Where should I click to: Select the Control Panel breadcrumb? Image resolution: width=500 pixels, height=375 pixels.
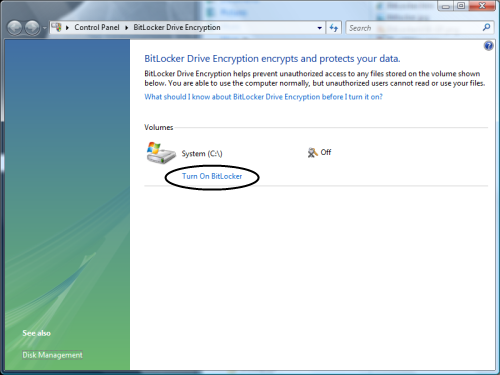(97, 27)
